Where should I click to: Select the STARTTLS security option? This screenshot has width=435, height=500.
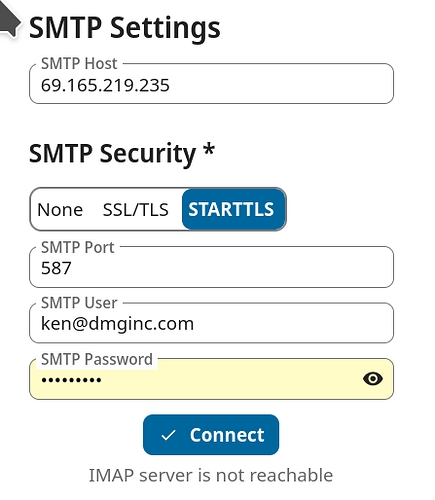pyautogui.click(x=233, y=209)
